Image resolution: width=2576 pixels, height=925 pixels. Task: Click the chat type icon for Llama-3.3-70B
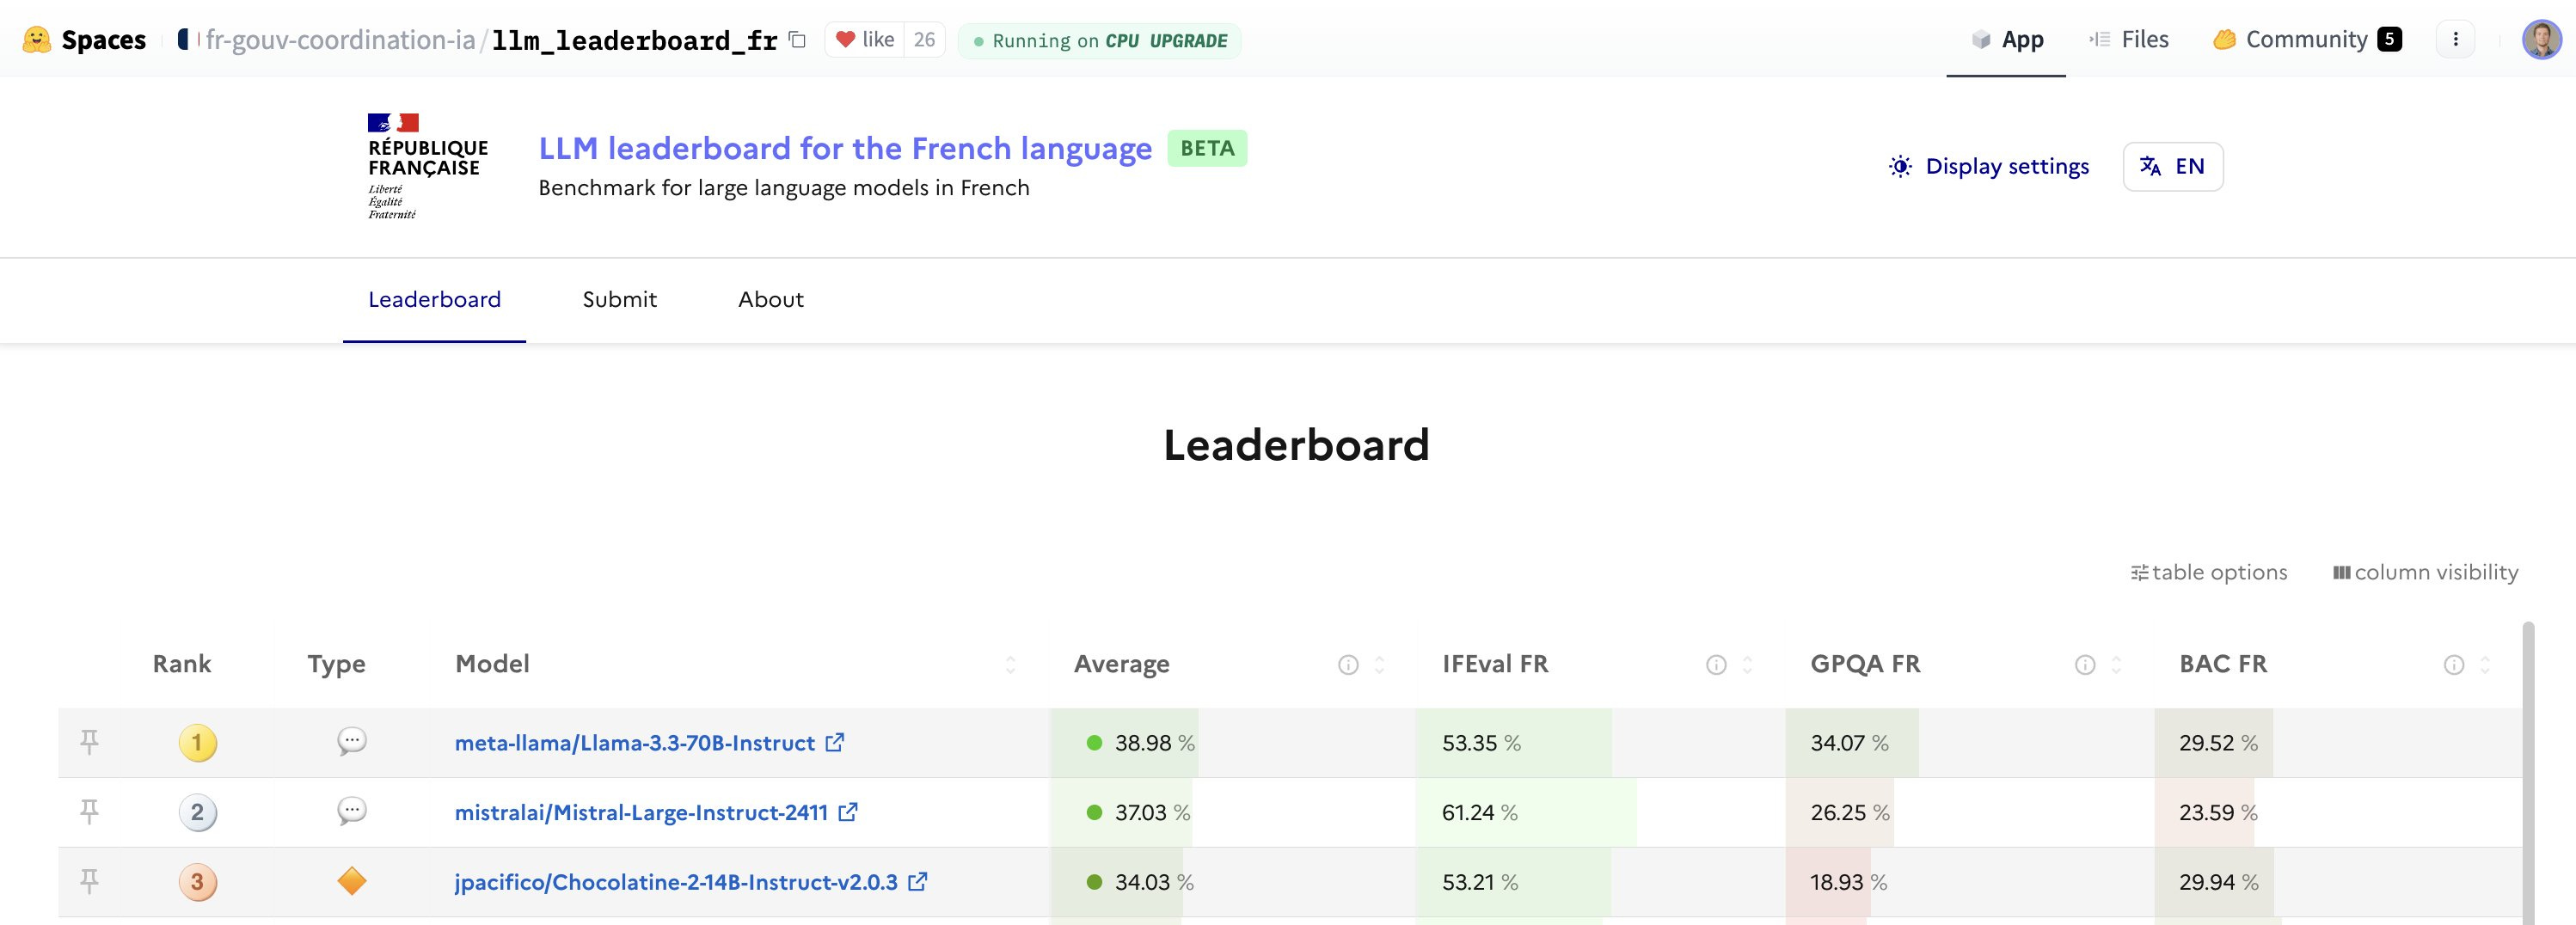click(x=352, y=742)
